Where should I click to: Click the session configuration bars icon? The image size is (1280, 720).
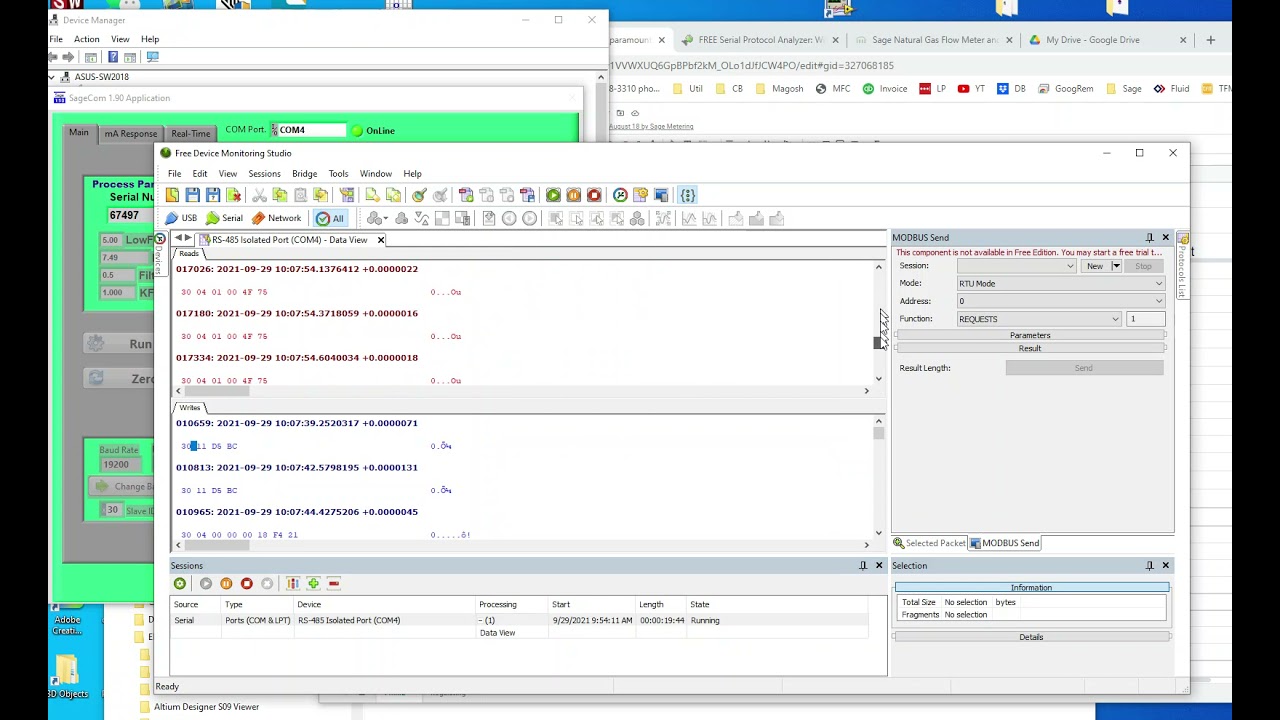coord(293,584)
